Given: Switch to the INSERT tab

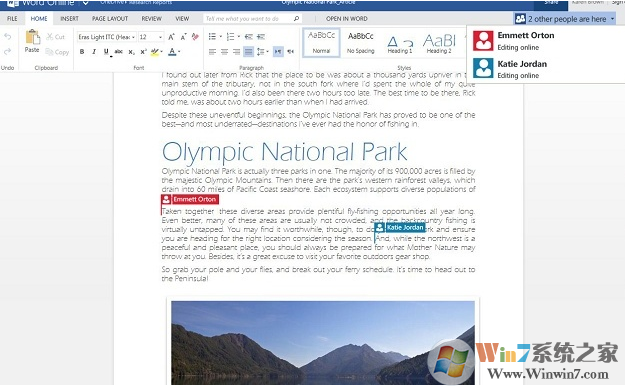Looking at the screenshot, I should tap(69, 19).
